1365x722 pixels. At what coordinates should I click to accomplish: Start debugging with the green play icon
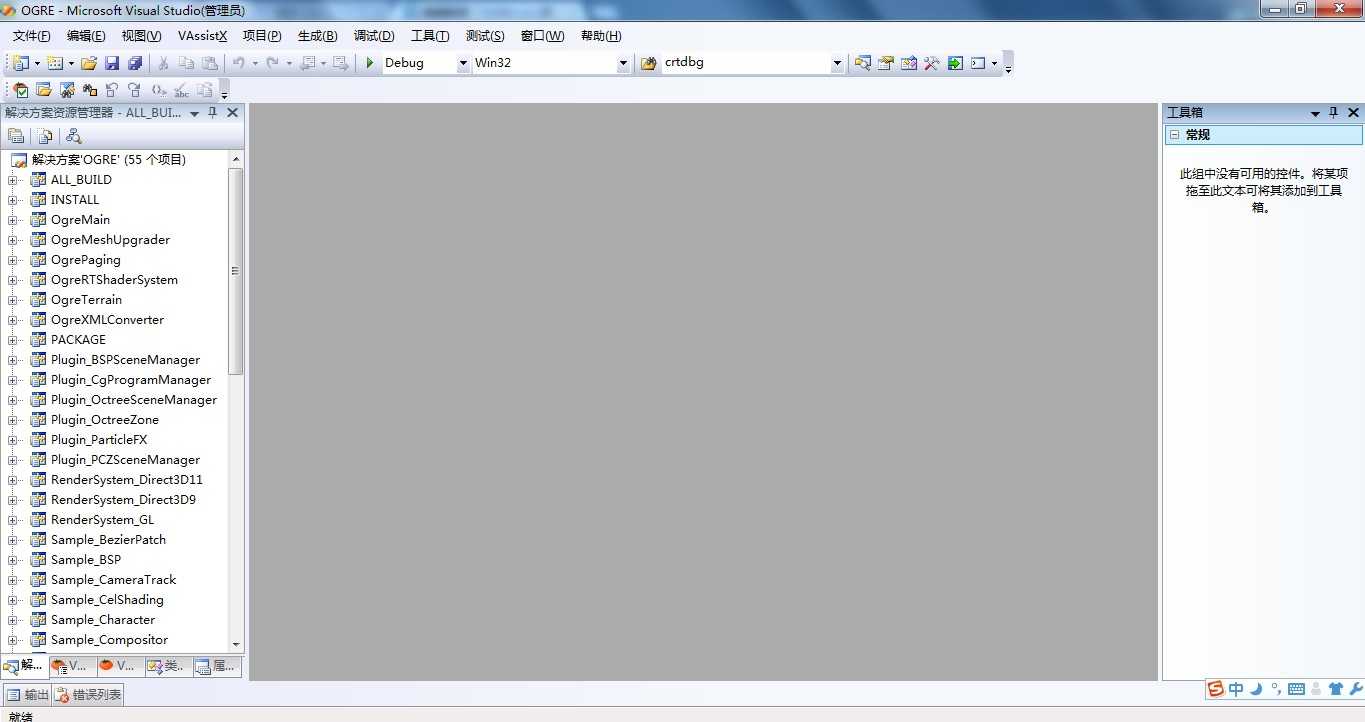pyautogui.click(x=370, y=63)
